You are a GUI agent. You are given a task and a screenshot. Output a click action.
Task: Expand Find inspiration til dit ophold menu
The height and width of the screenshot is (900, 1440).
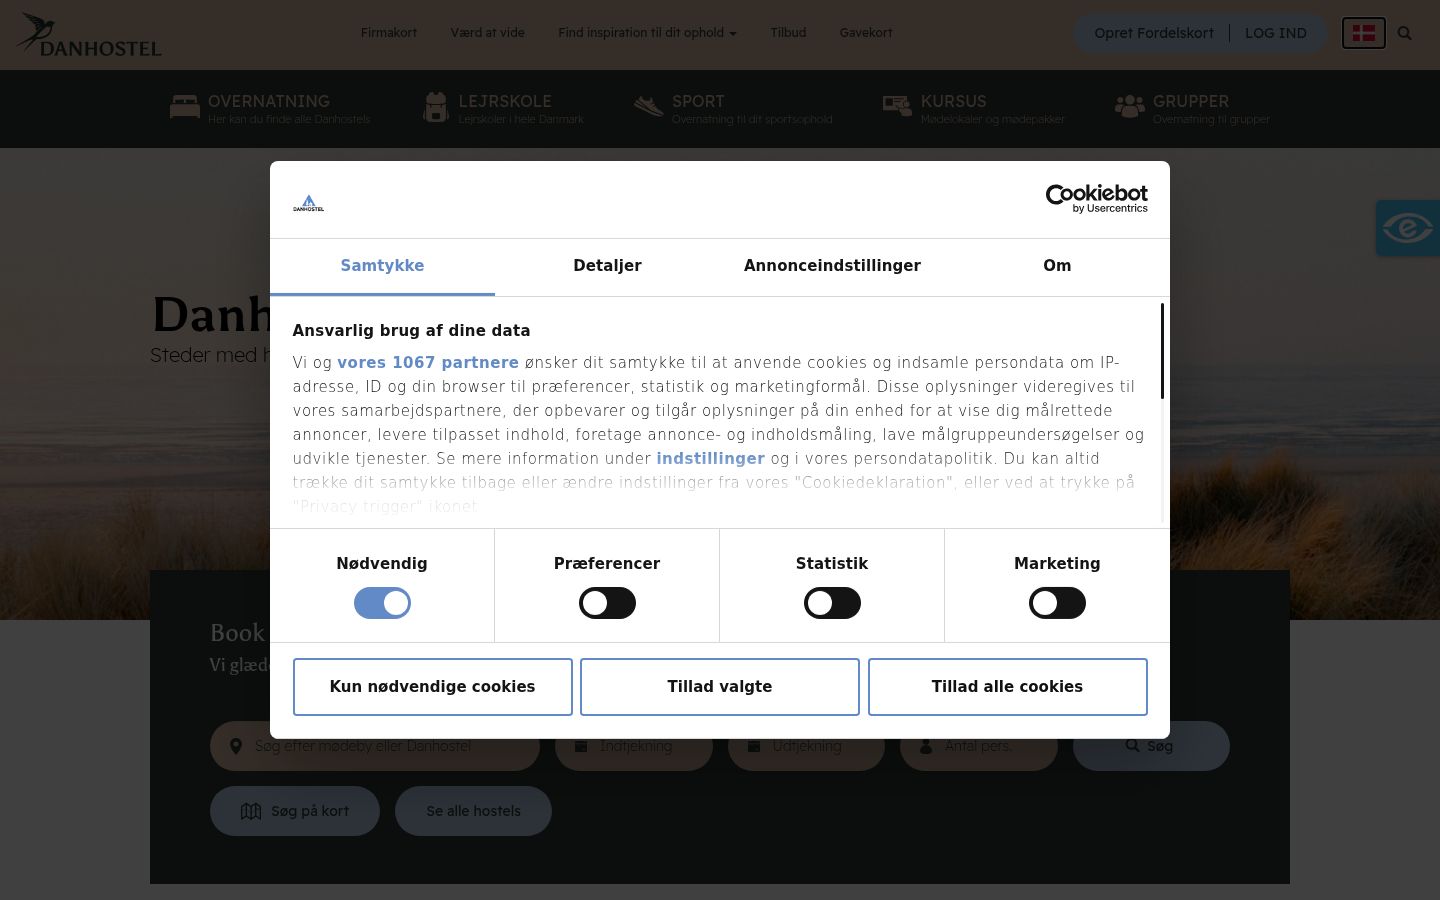click(x=647, y=33)
